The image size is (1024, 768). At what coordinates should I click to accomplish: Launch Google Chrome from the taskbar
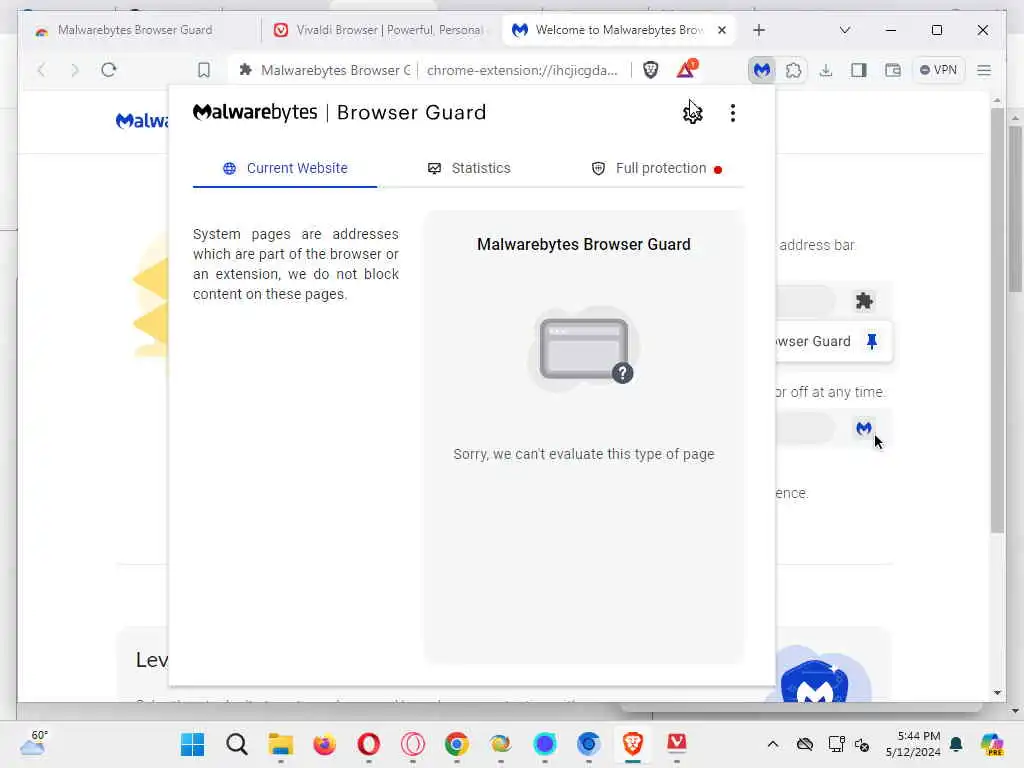coord(456,744)
